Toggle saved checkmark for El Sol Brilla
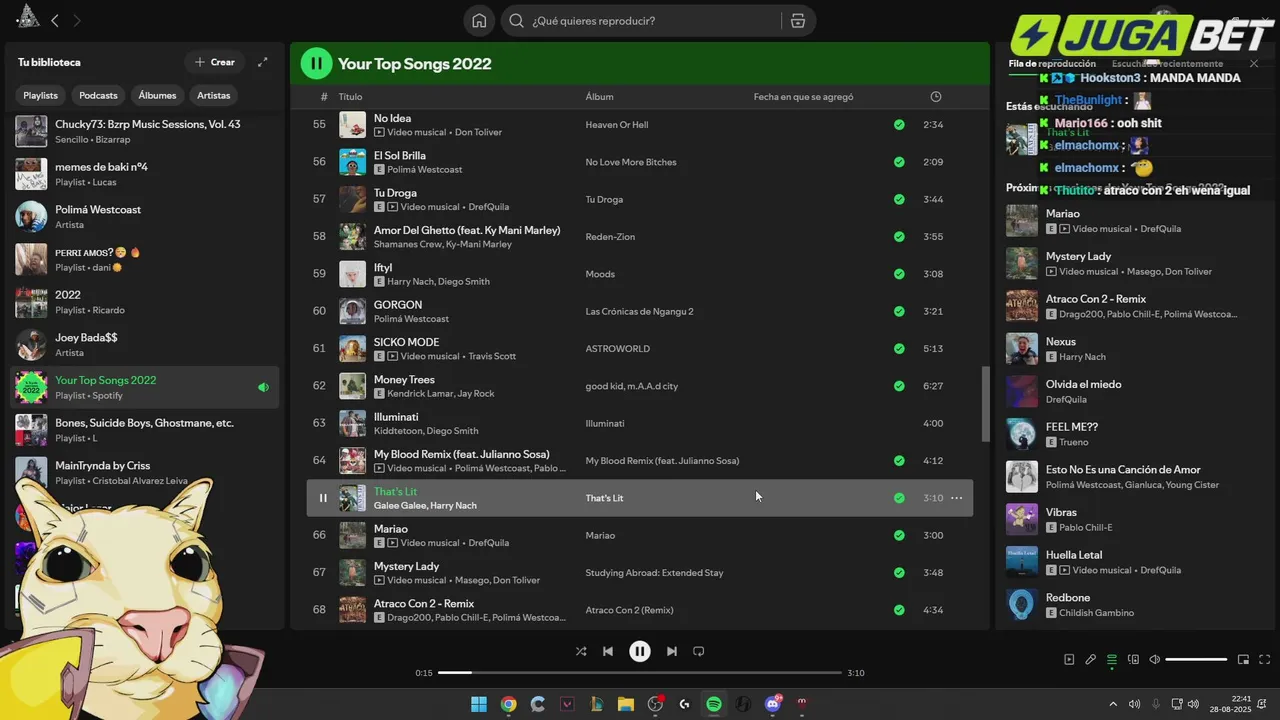 coord(899,162)
